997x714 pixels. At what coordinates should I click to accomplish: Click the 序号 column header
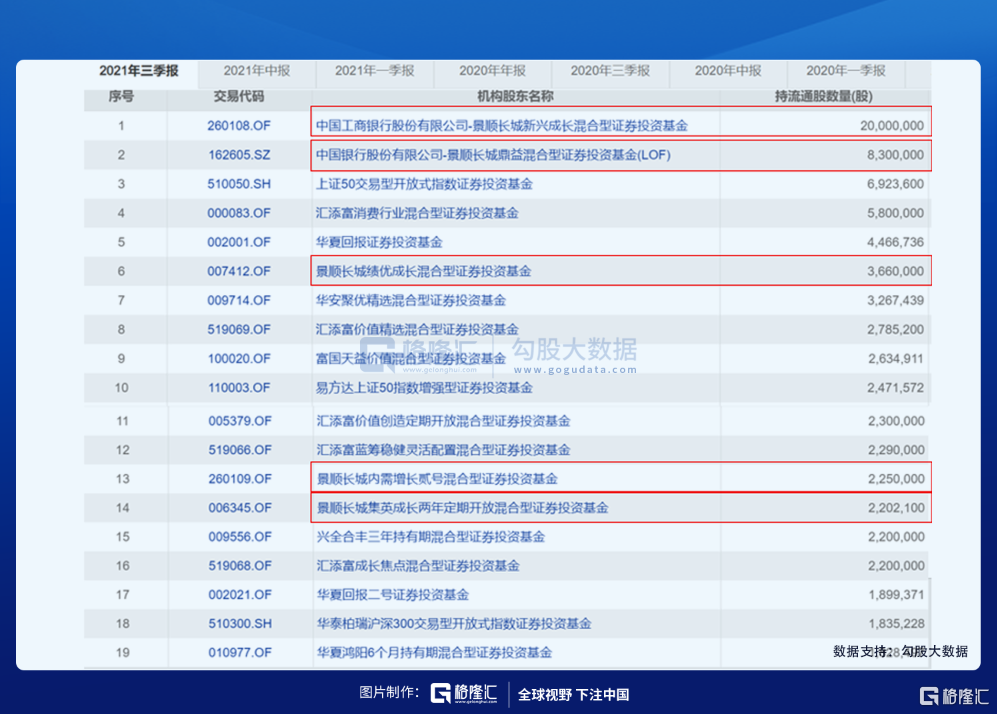(x=121, y=97)
